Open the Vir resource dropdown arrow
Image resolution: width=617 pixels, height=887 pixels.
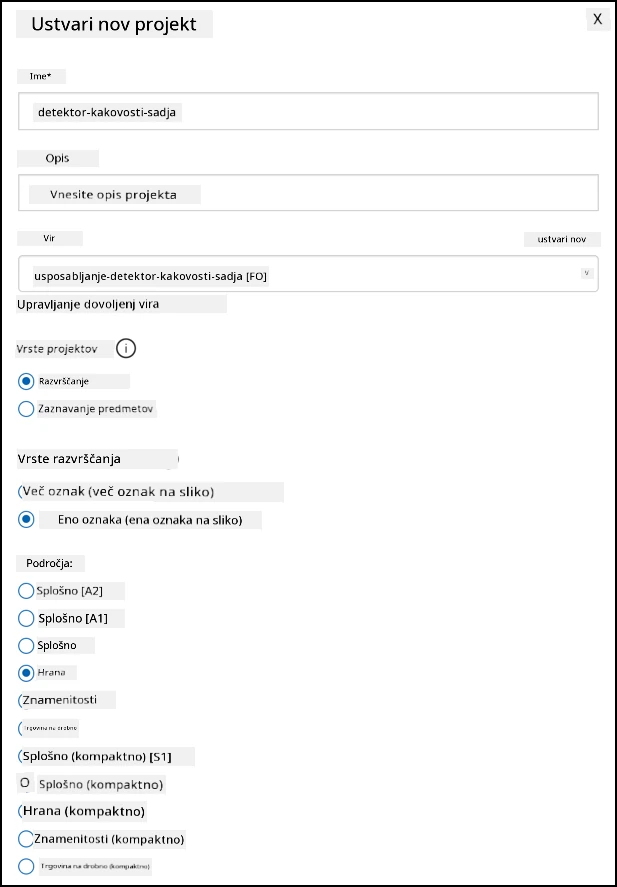click(586, 273)
